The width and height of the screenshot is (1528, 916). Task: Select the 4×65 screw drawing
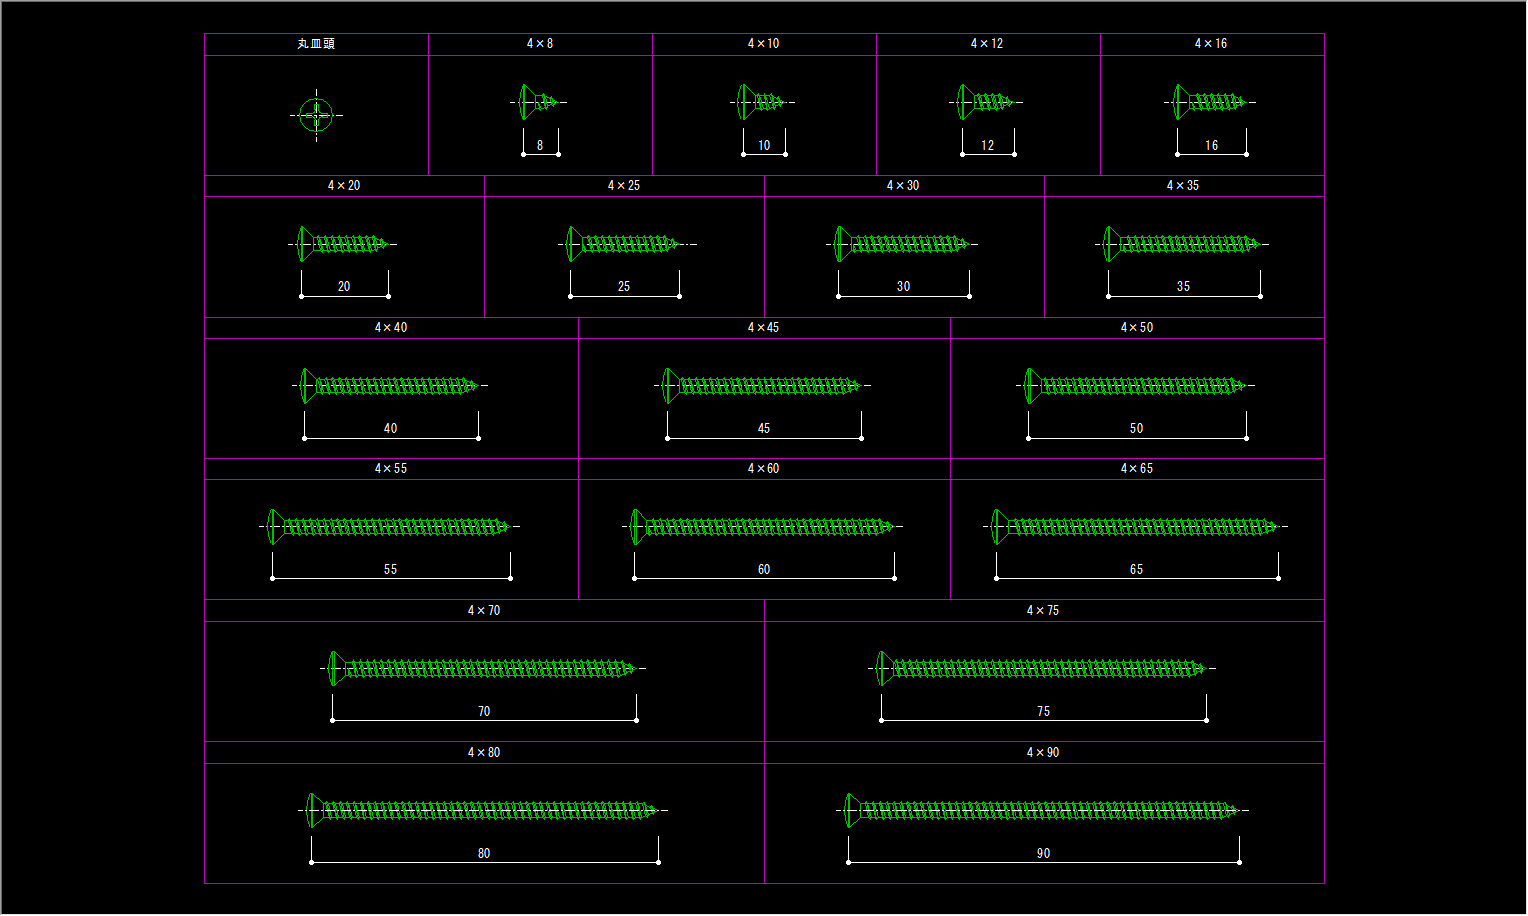pyautogui.click(x=1136, y=527)
